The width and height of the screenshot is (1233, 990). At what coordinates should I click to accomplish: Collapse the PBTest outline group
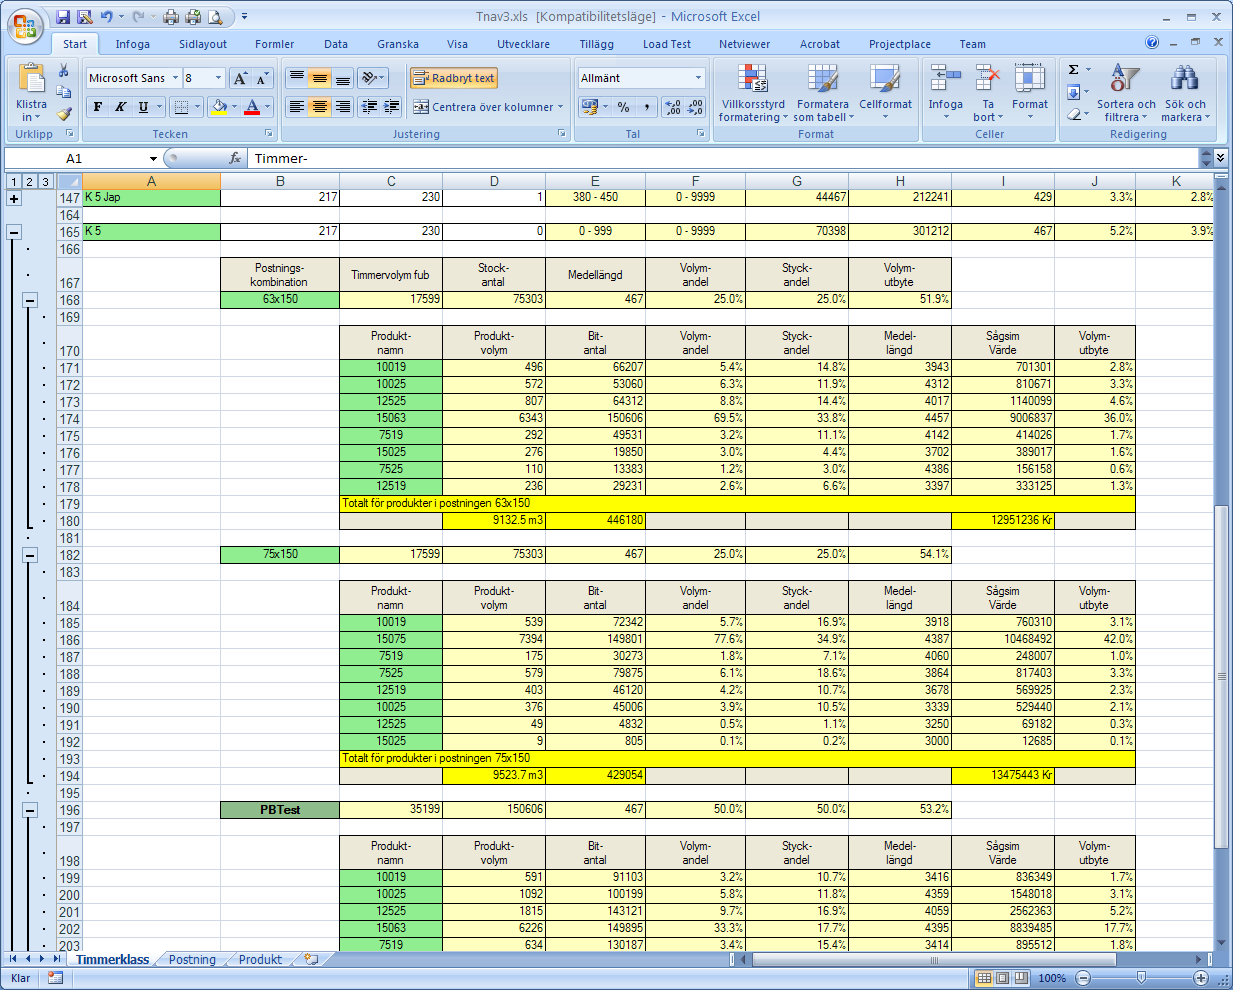[30, 810]
